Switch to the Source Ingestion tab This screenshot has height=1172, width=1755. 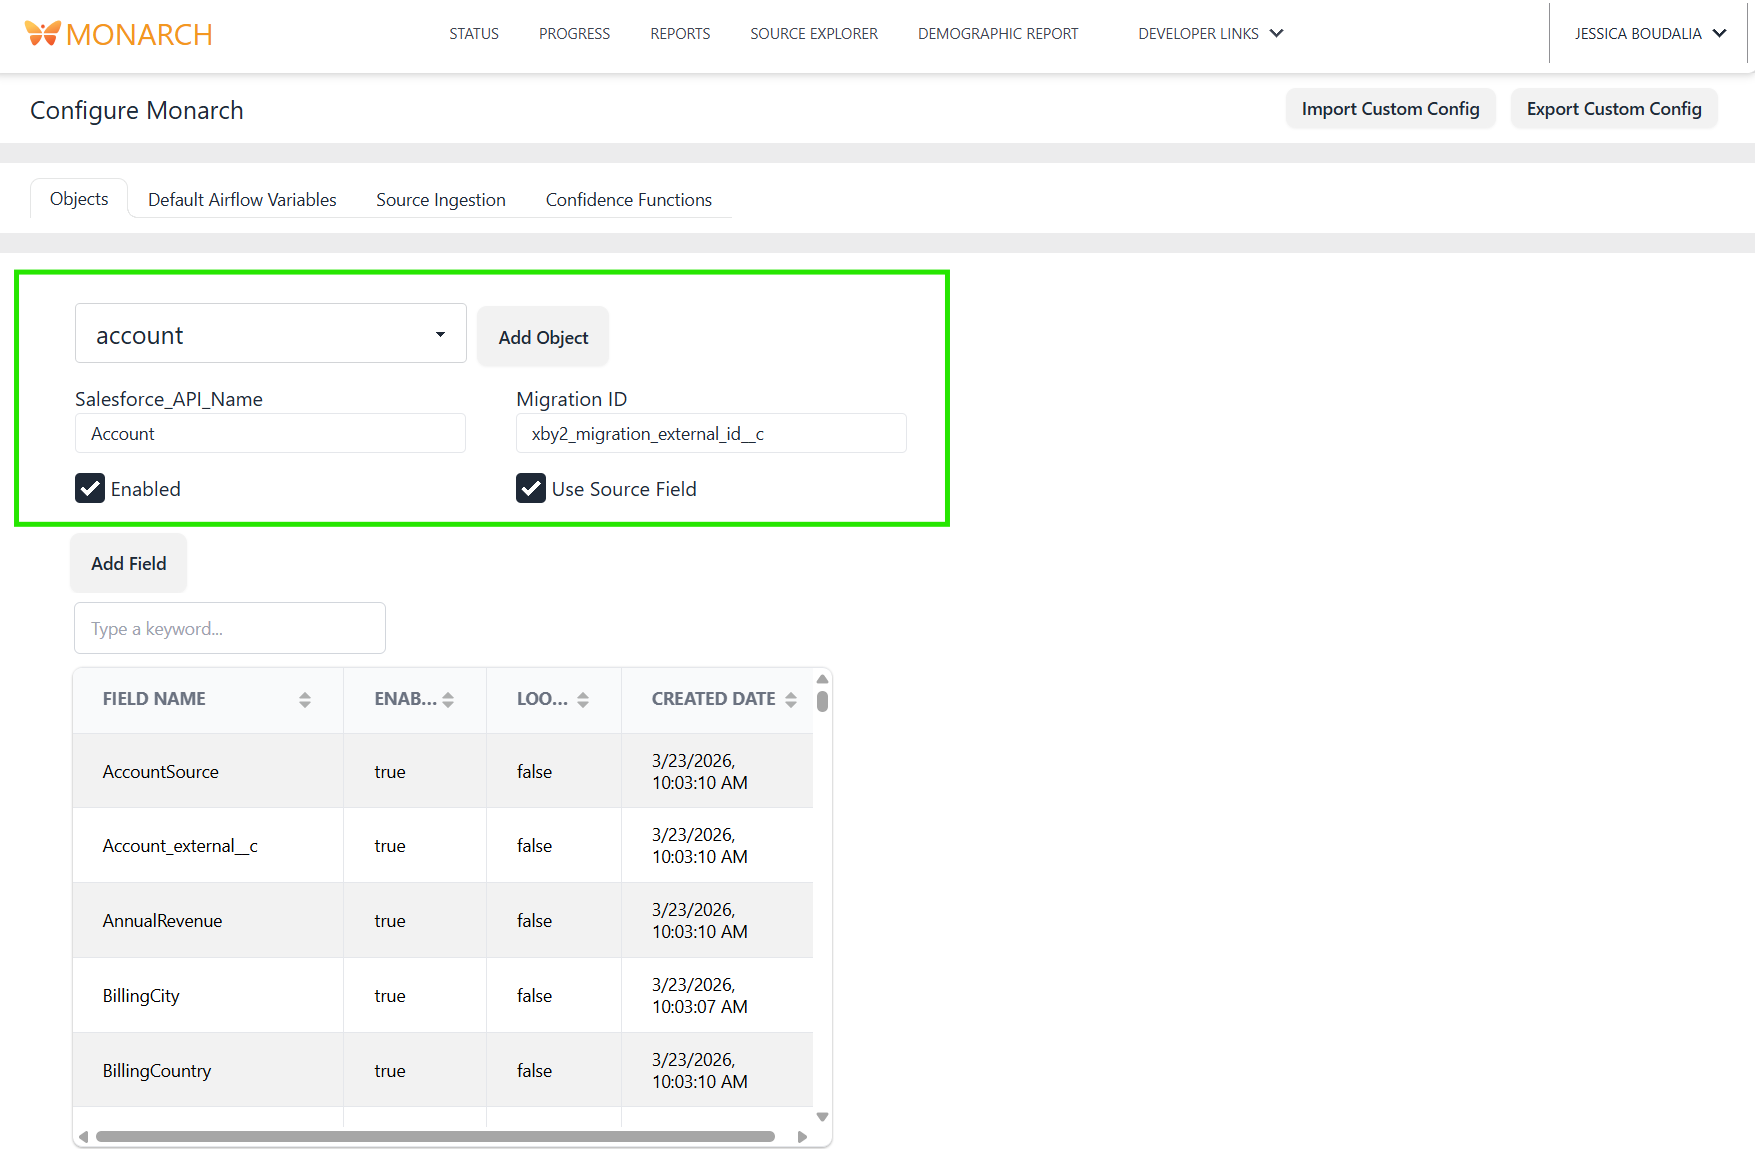[x=440, y=199]
